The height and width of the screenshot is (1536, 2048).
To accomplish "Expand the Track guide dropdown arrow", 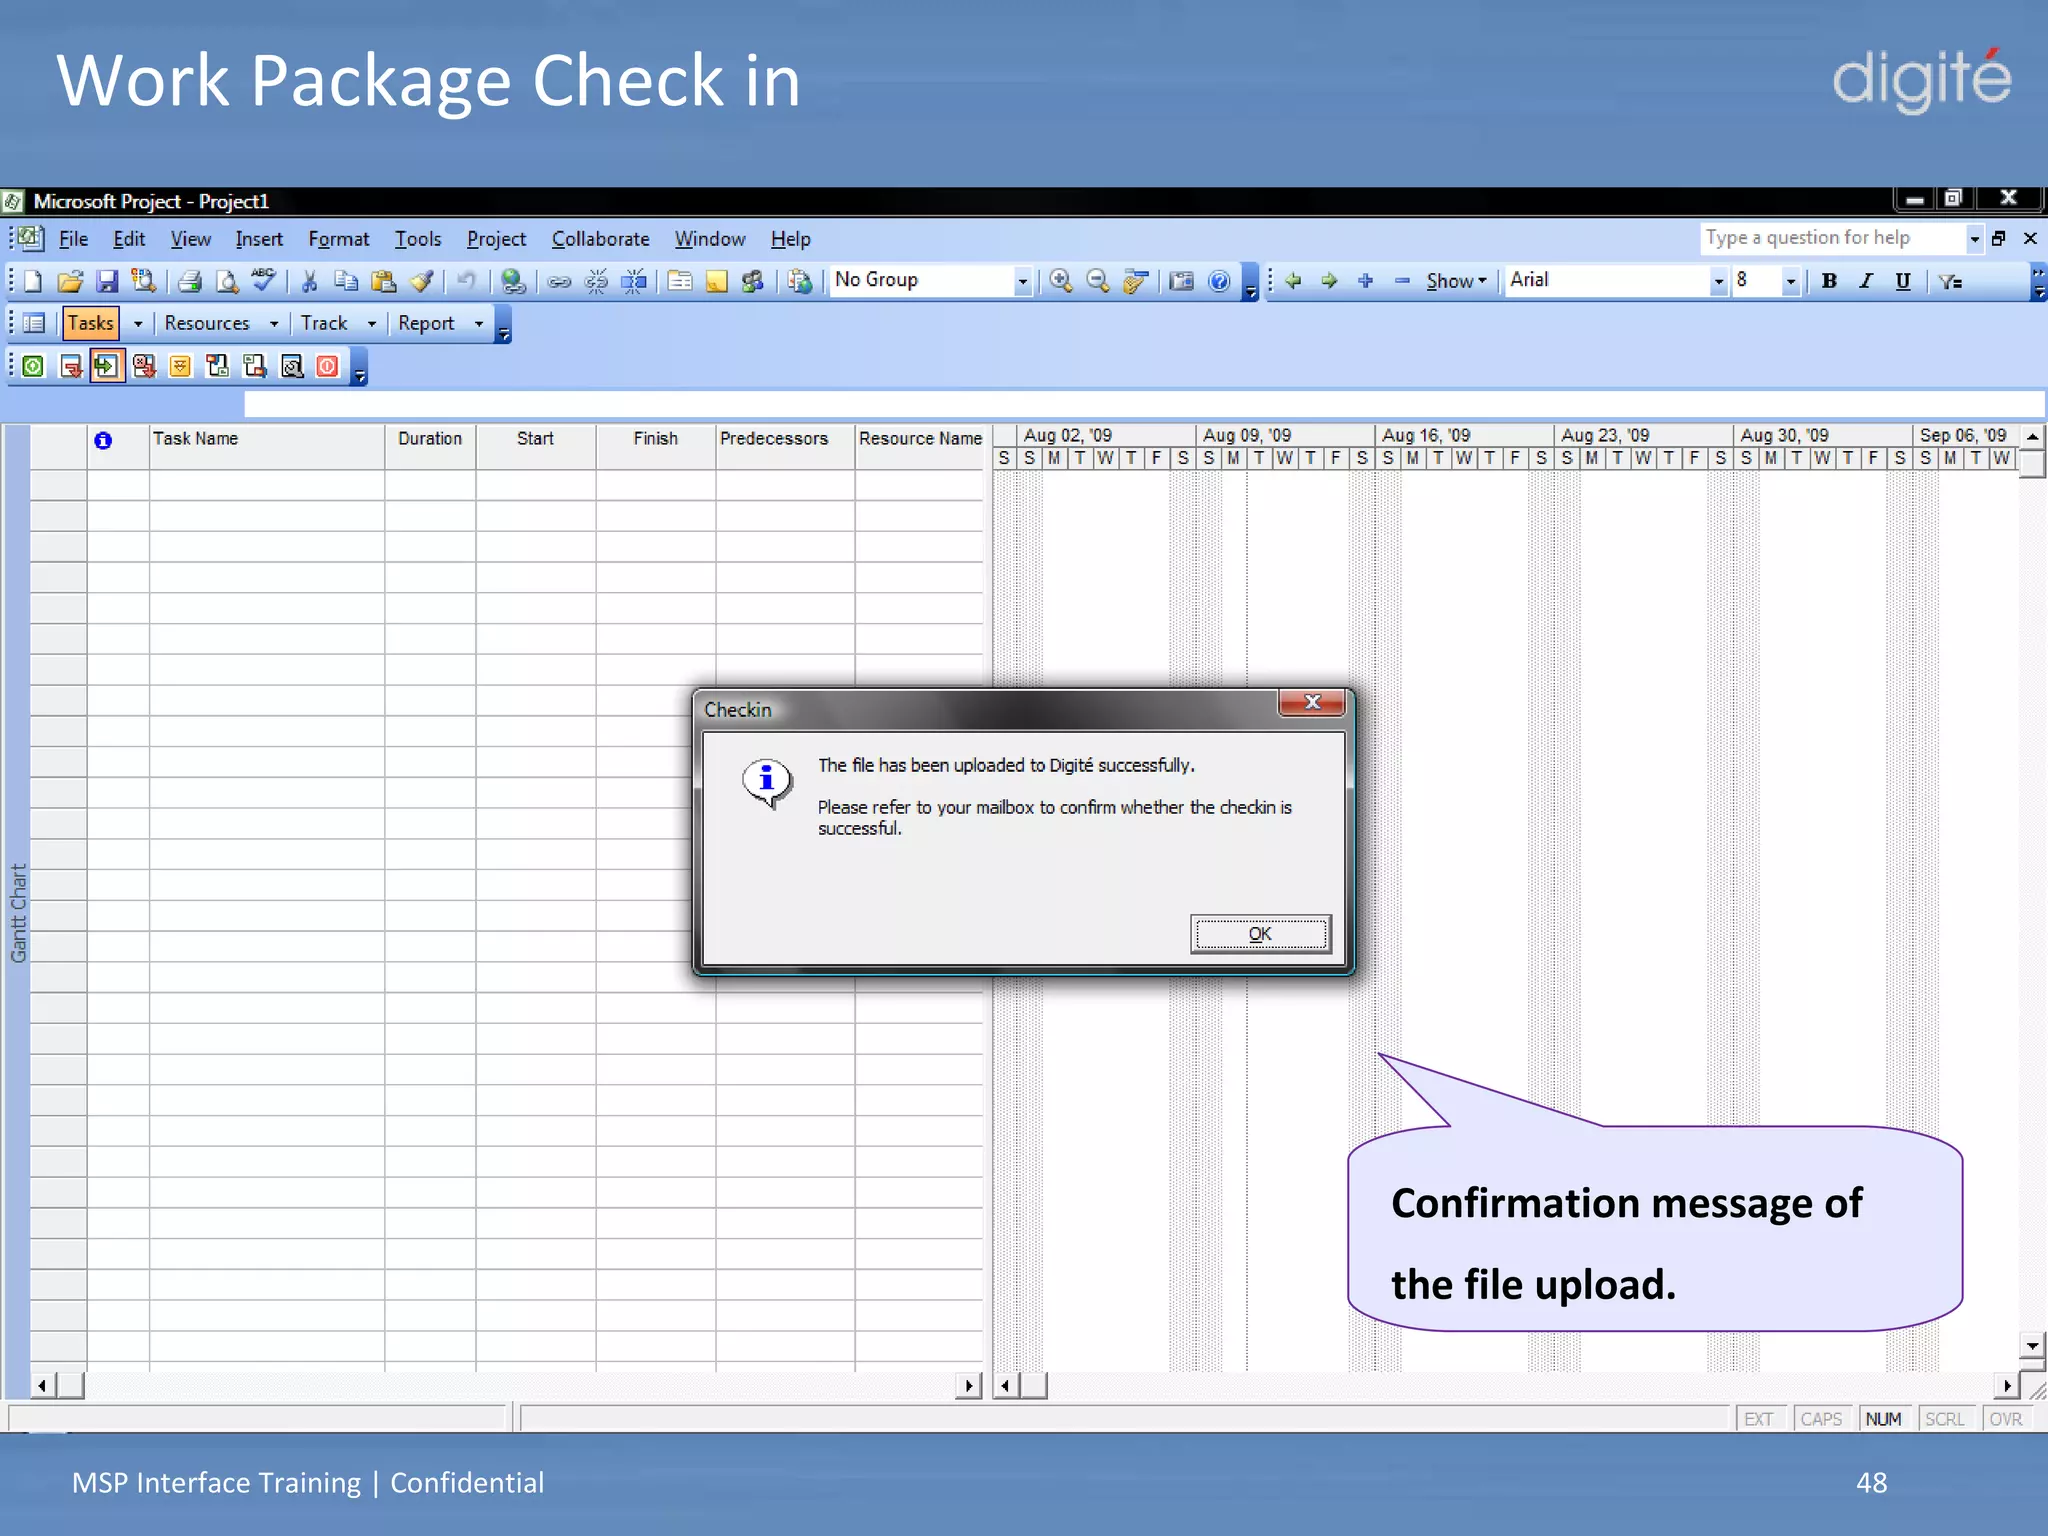I will tap(372, 323).
